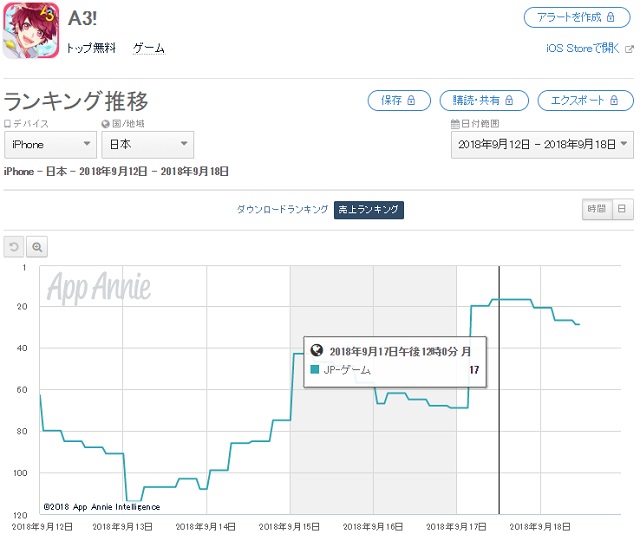This screenshot has width=640, height=534.
Task: Expand the date range picker dropdown
Action: [x=542, y=145]
